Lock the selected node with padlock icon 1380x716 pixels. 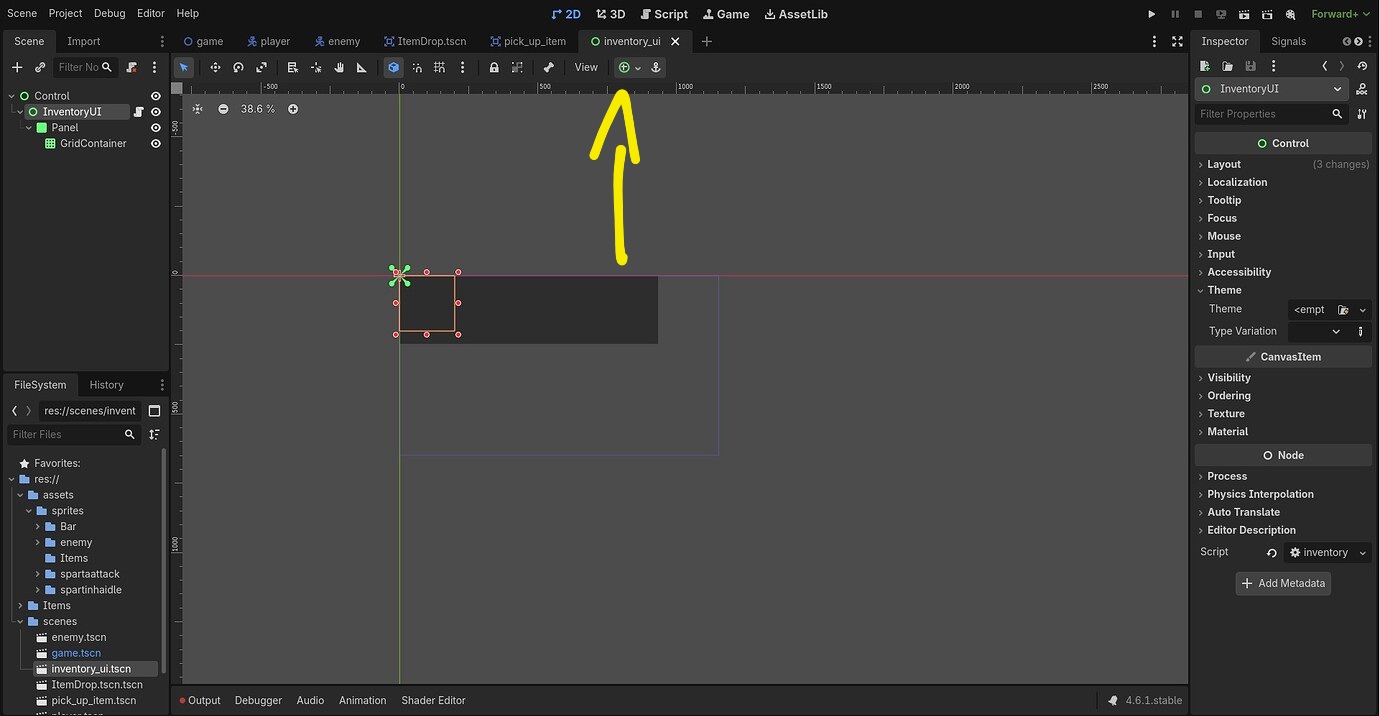(494, 67)
